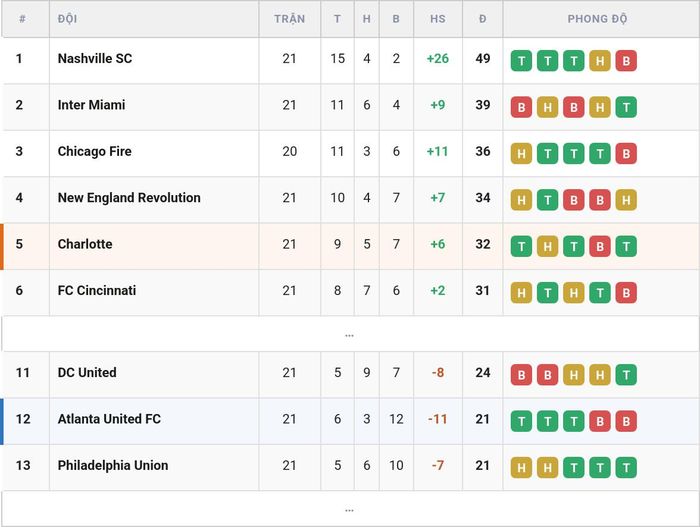Click FC Cincinnati's red B form badge

pyautogui.click(x=626, y=293)
